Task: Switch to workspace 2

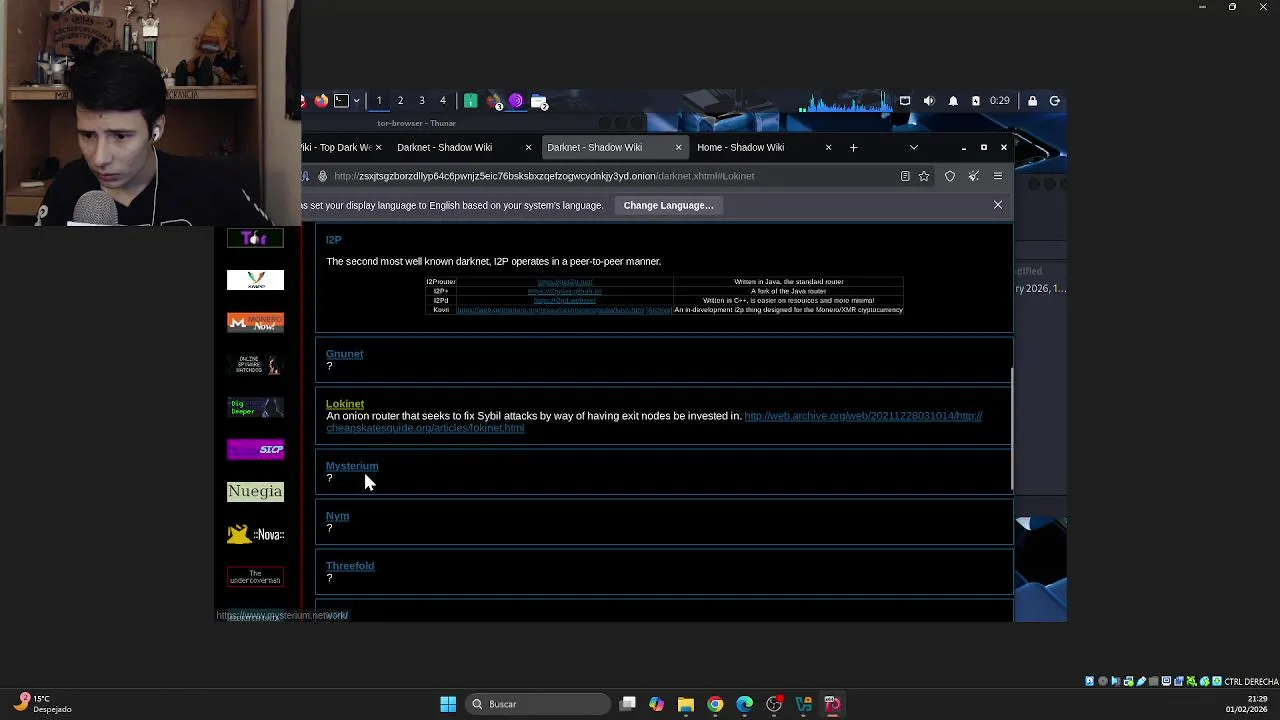Action: click(x=400, y=101)
